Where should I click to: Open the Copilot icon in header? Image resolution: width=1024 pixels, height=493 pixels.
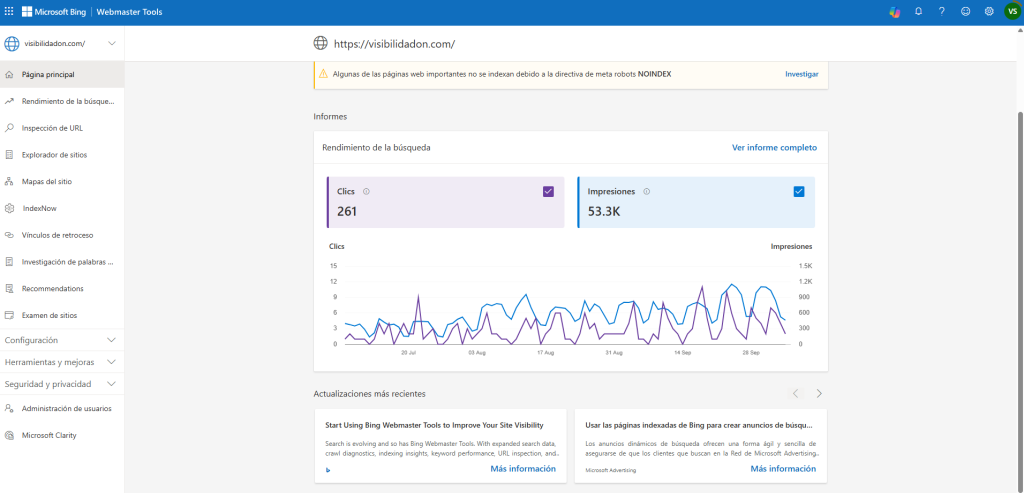tap(894, 12)
